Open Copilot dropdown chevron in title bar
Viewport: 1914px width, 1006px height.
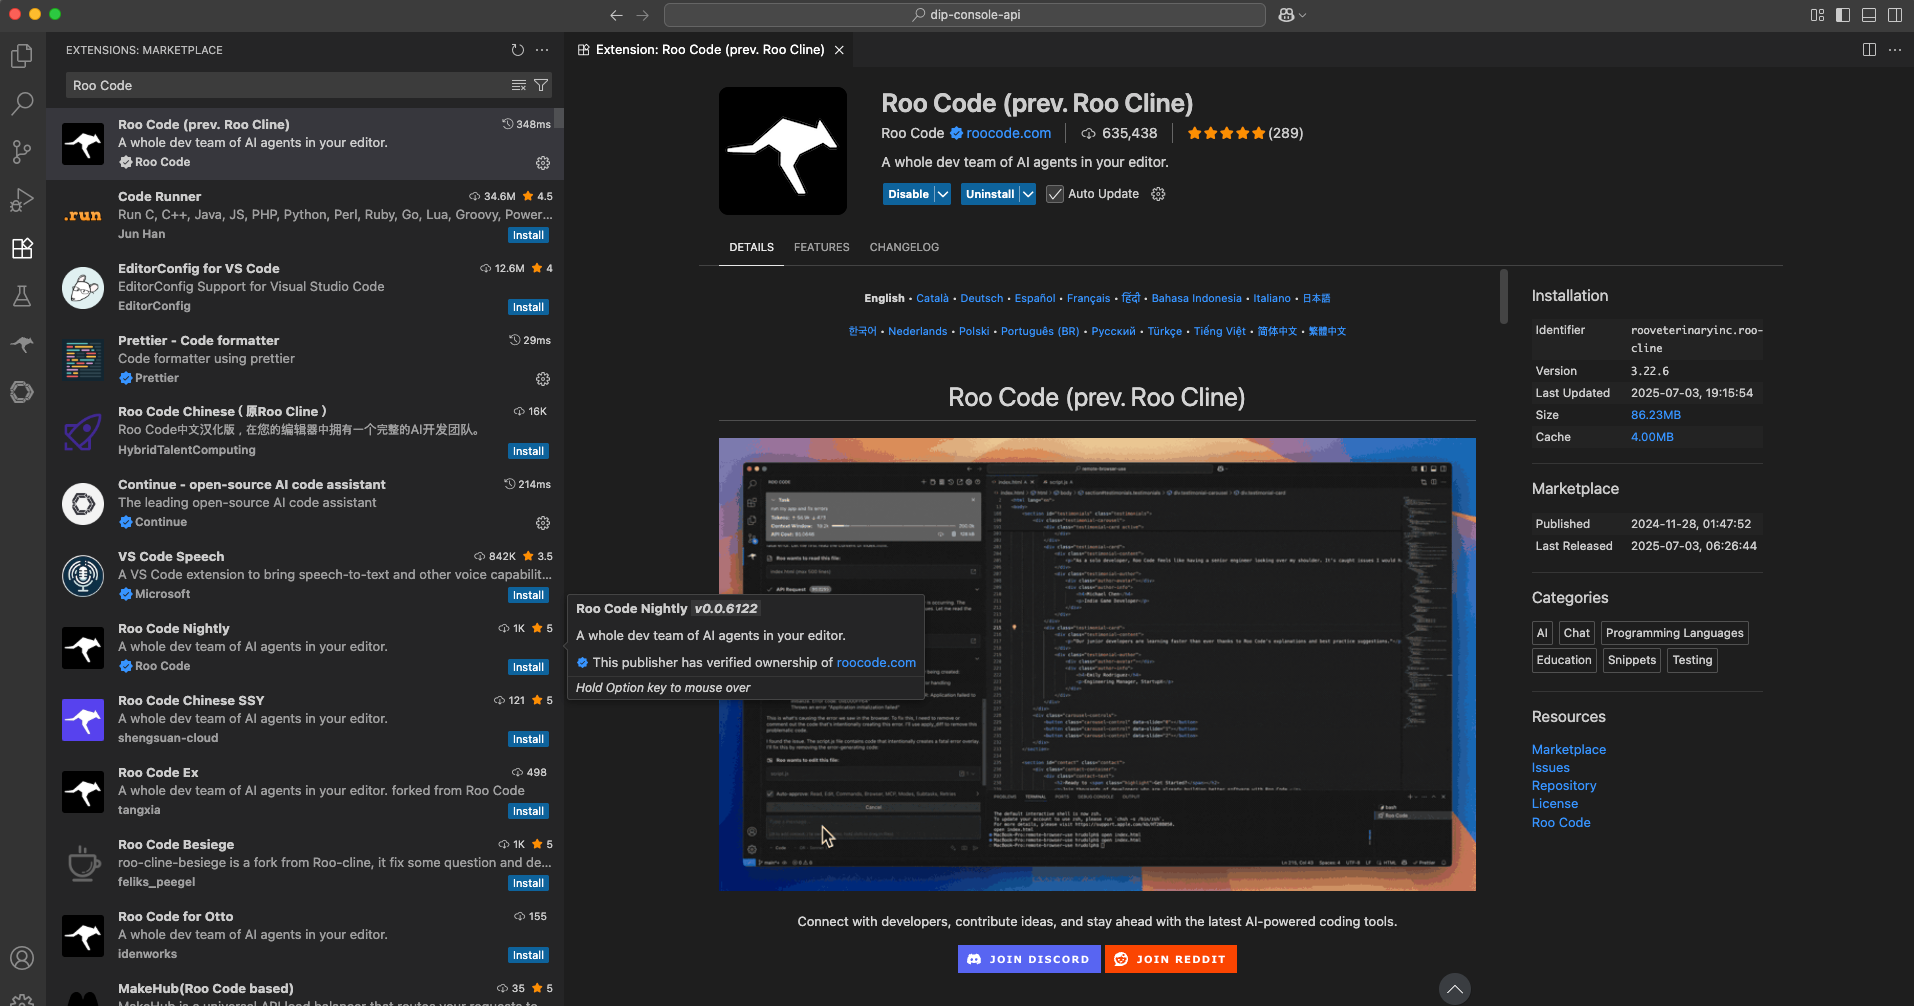click(x=1302, y=15)
